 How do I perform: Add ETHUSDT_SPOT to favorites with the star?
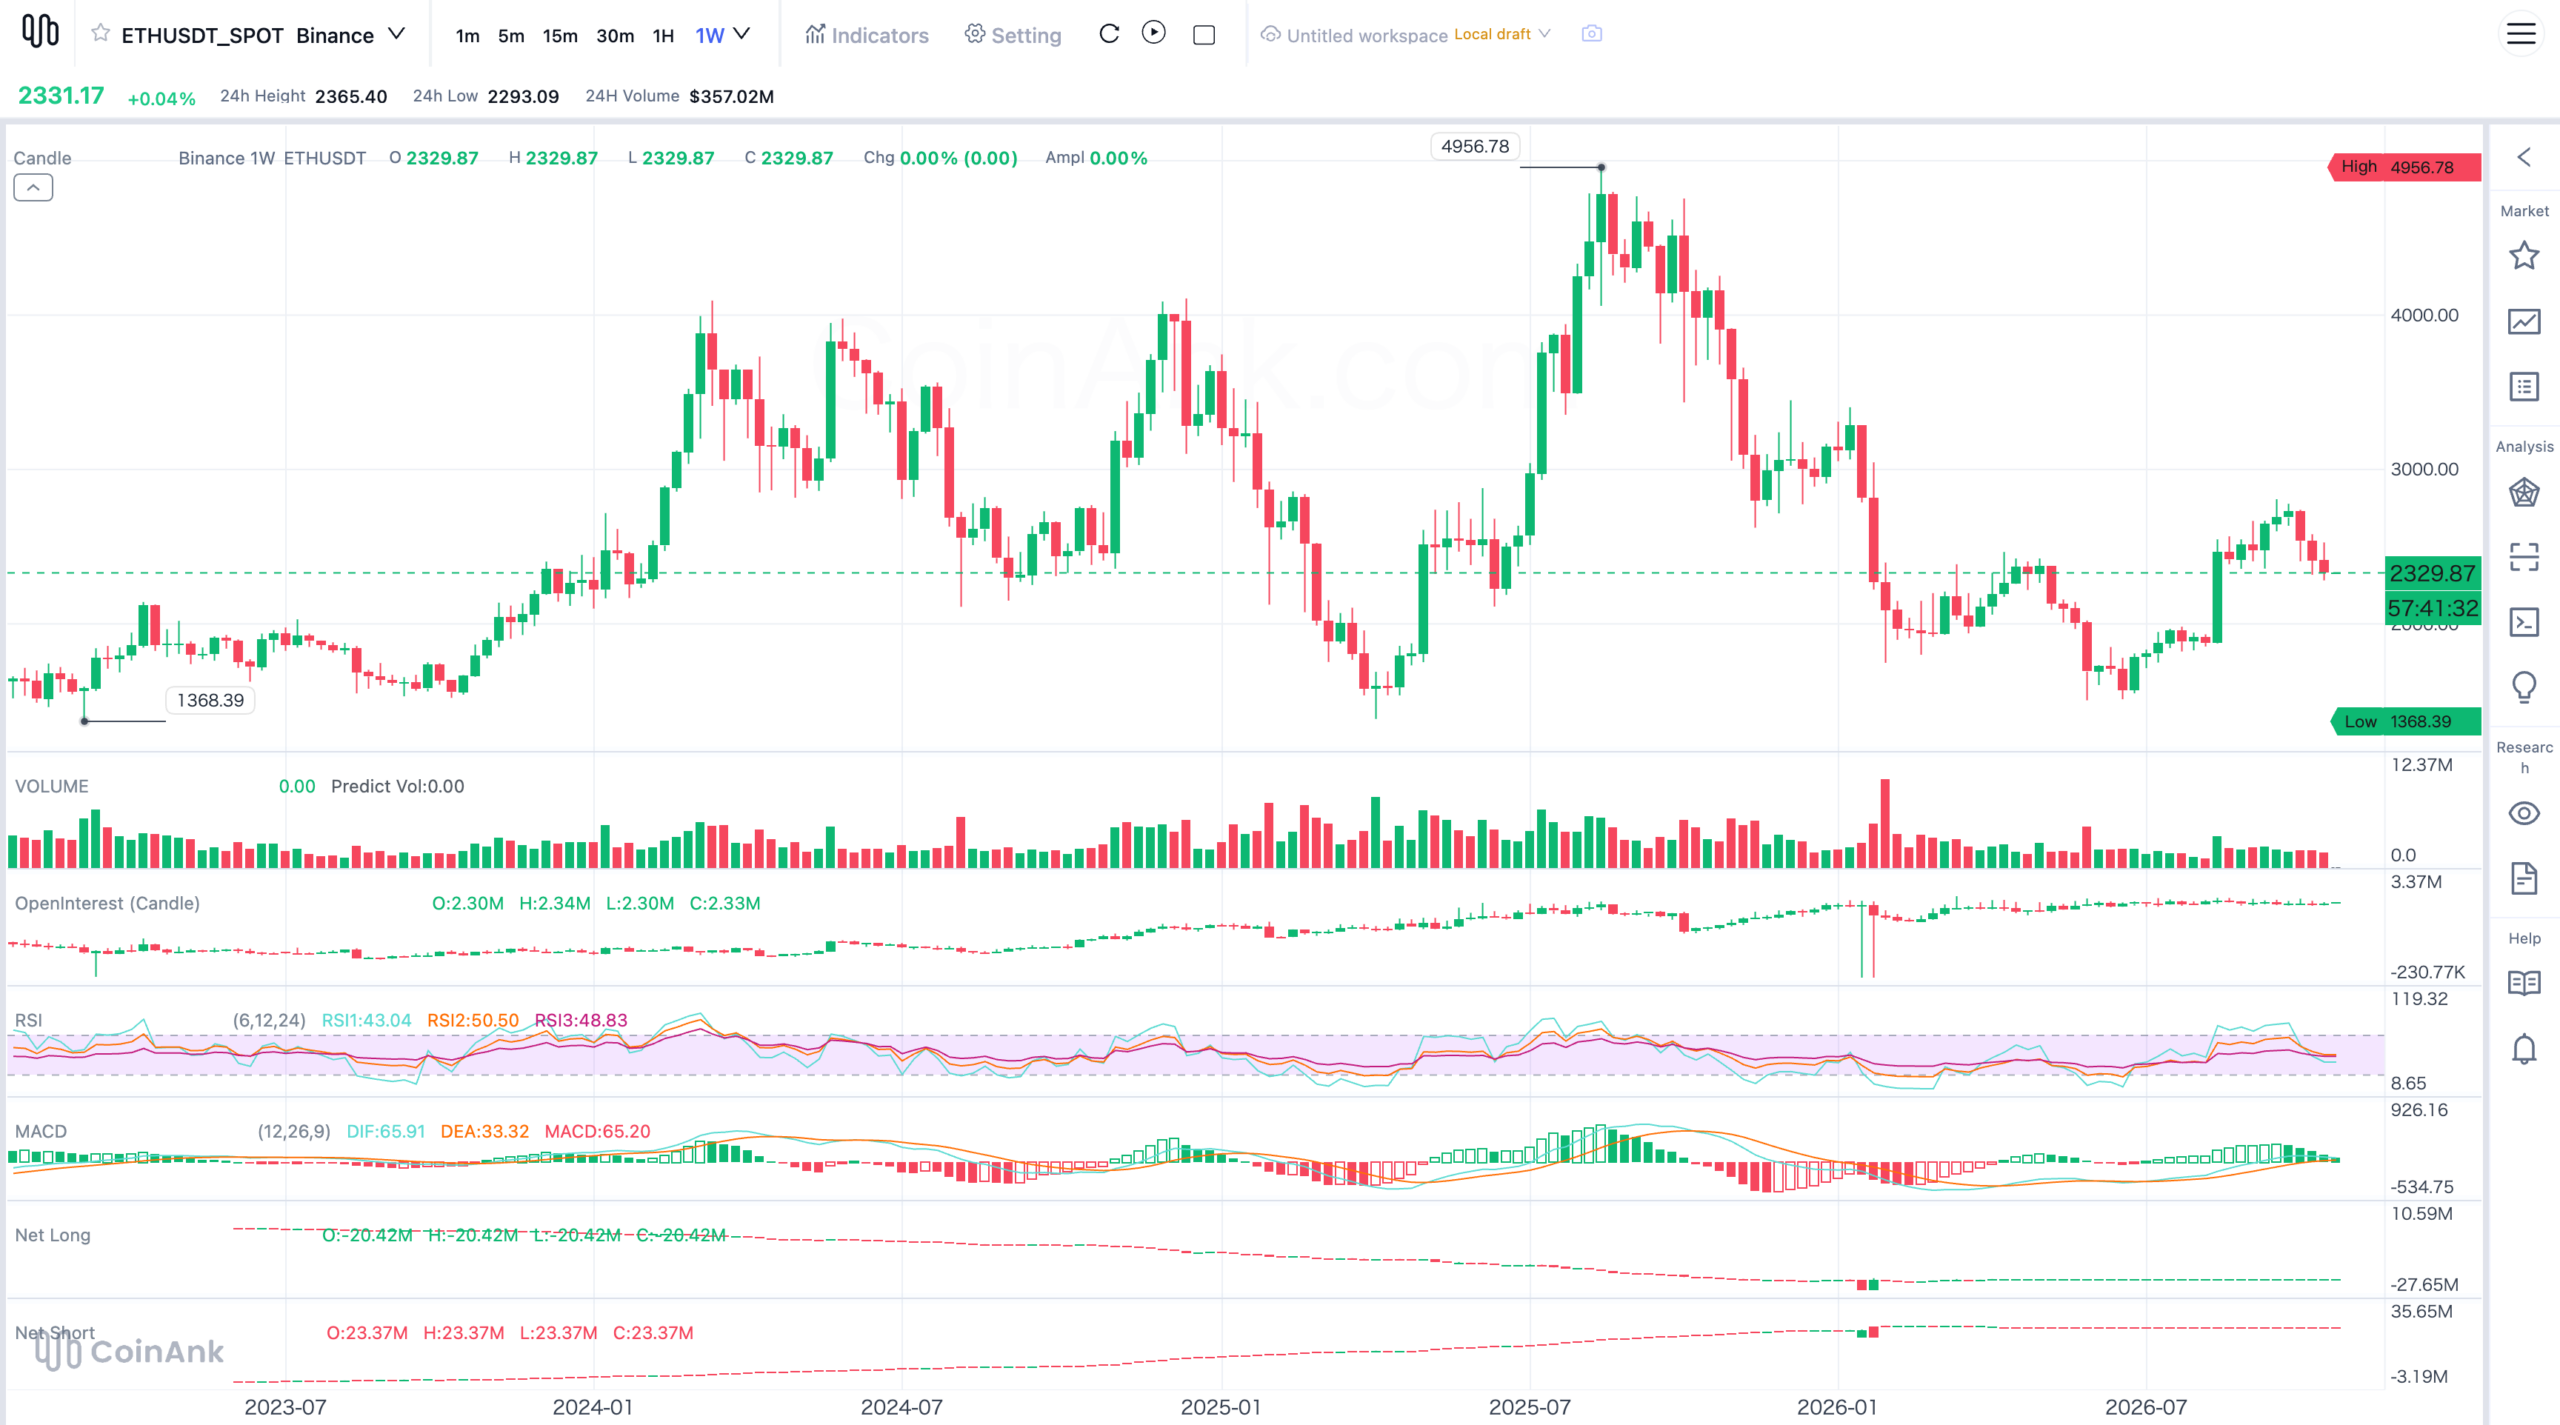(100, 34)
